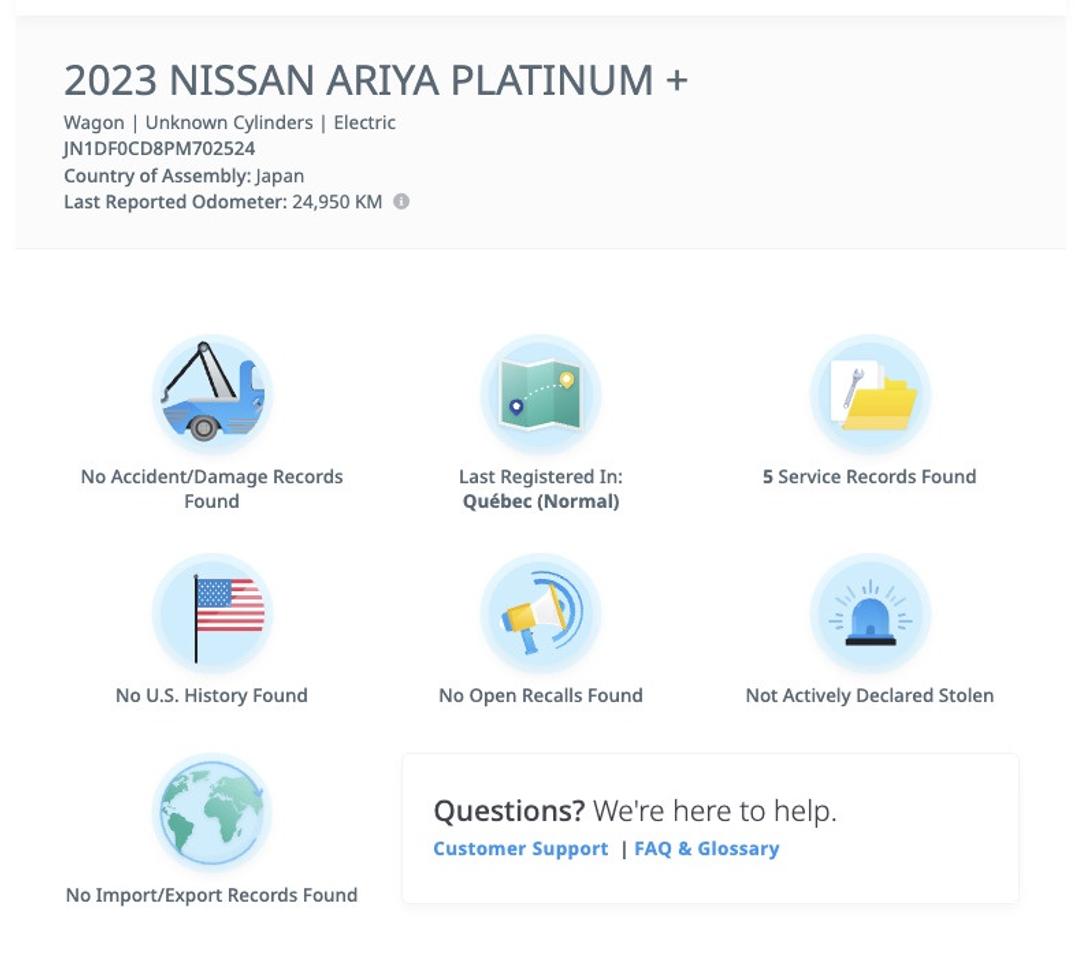Click the No Import/Export Records Found label
This screenshot has width=1089, height=960.
pos(212,895)
